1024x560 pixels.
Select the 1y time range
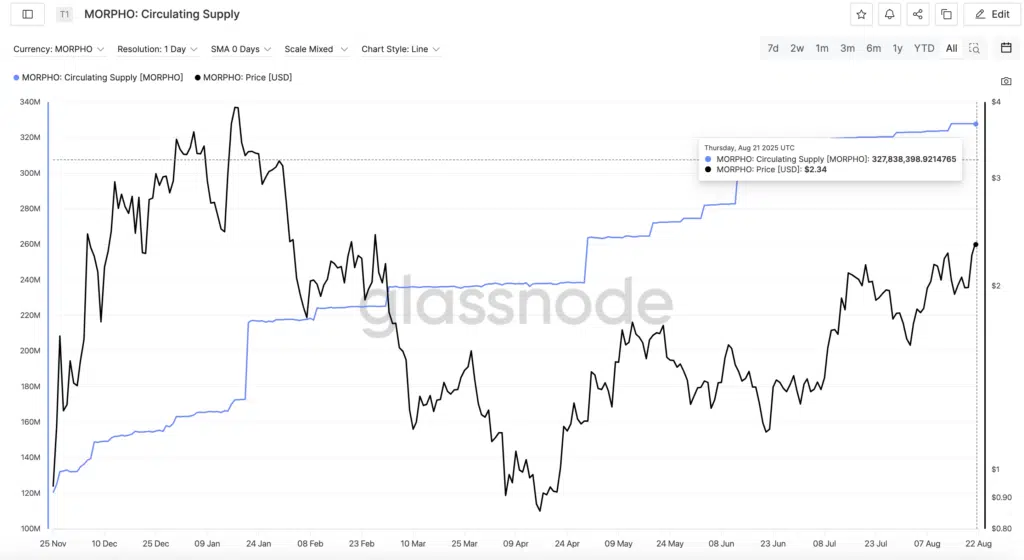pos(898,48)
